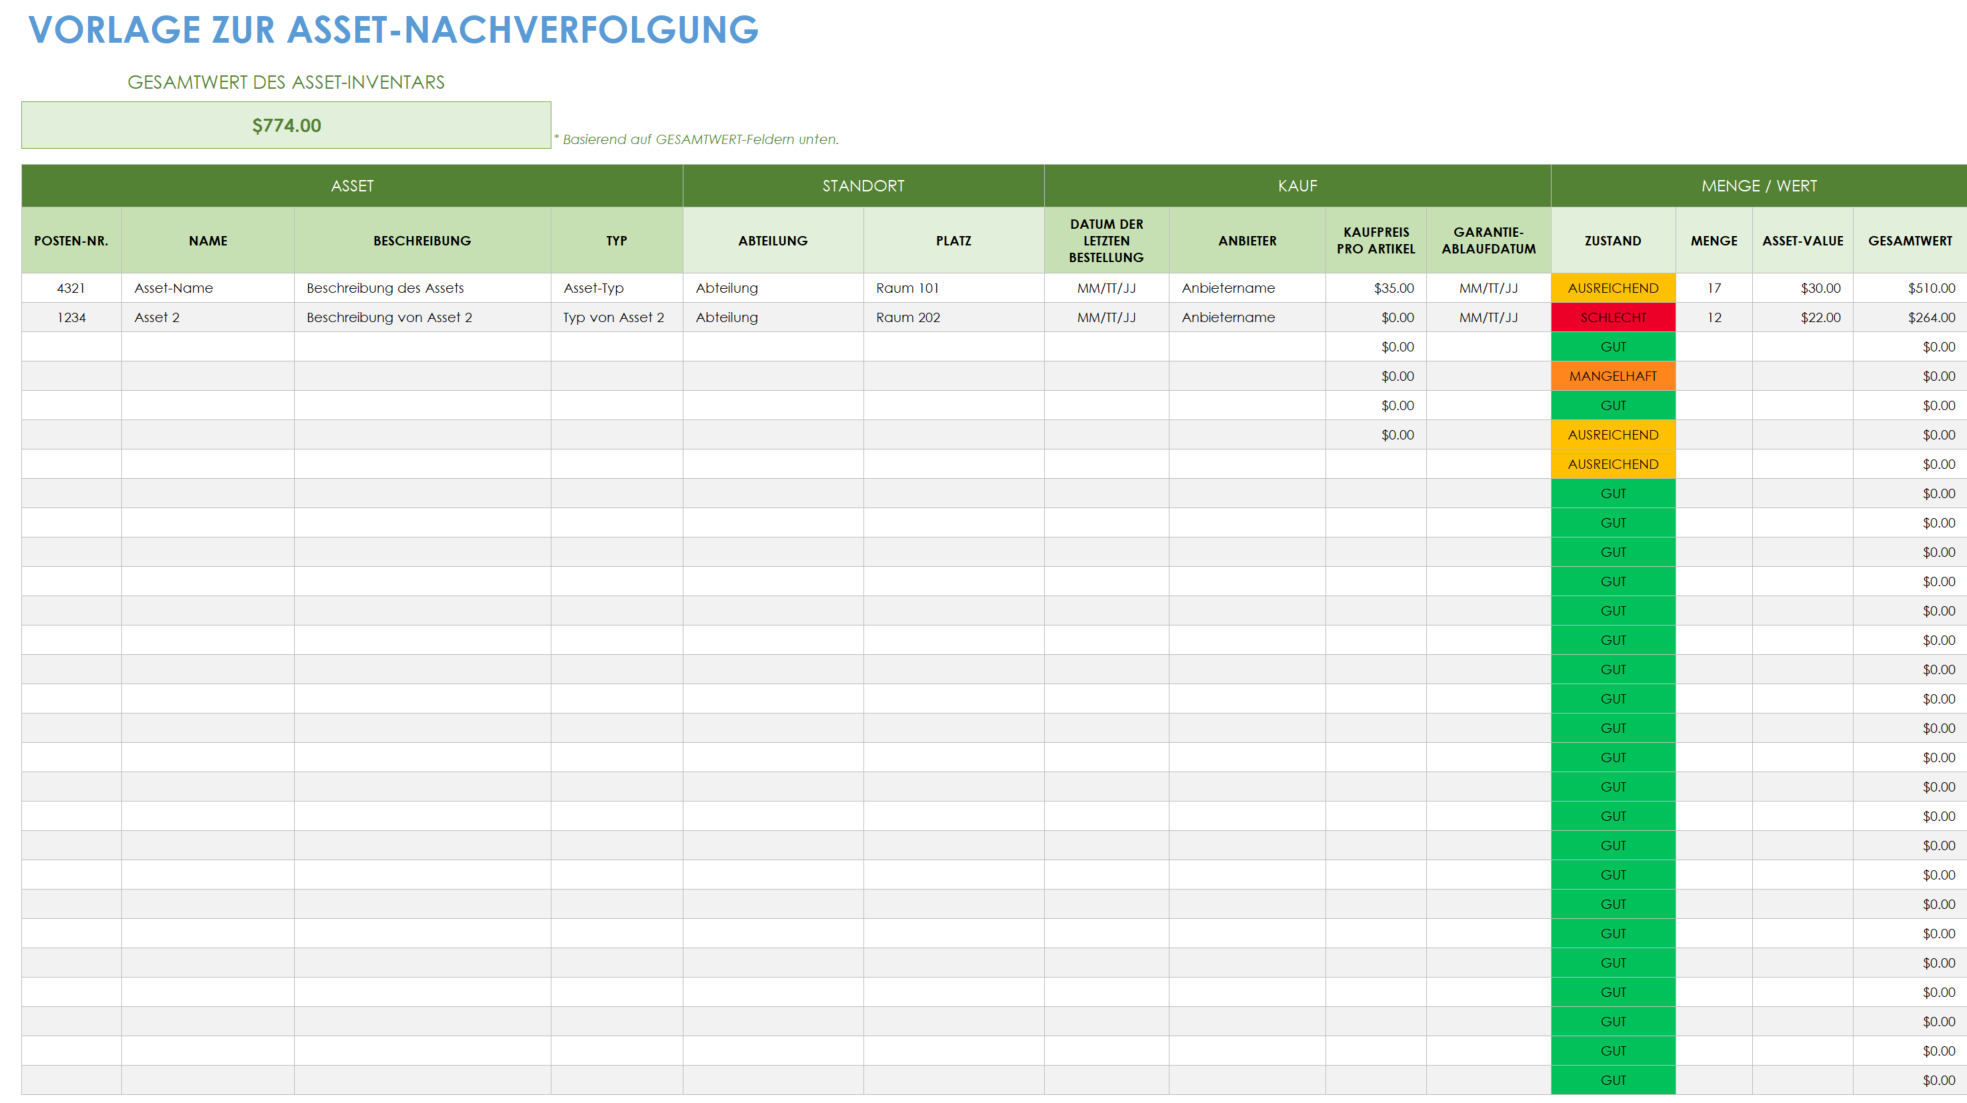Click the Kaufpreis pro Artikel header
Viewport: 1967px width, 1103px height.
tap(1376, 241)
